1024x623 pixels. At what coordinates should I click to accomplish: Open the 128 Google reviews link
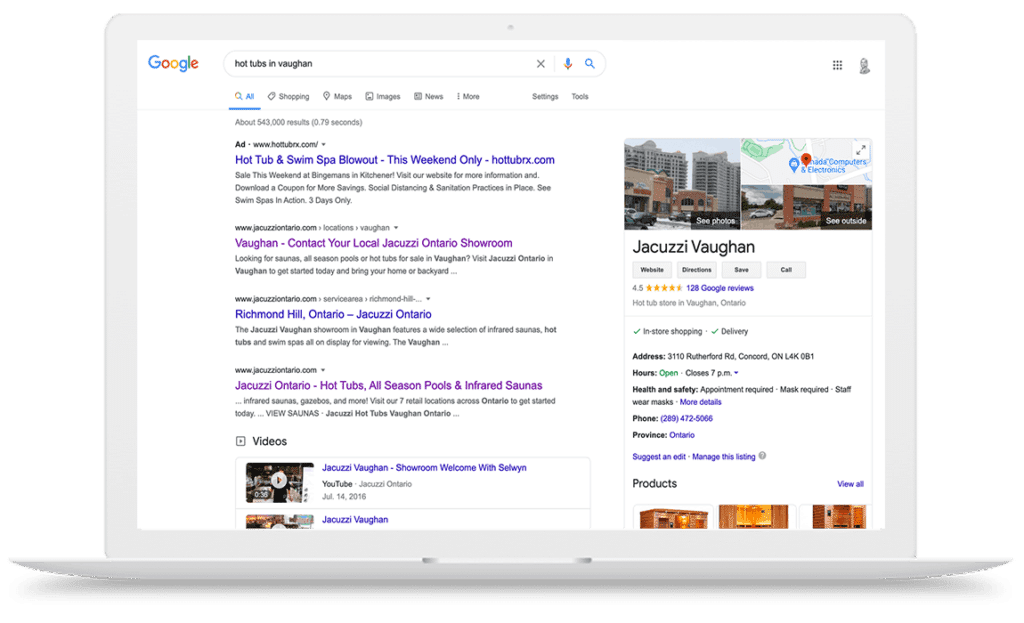coord(719,288)
